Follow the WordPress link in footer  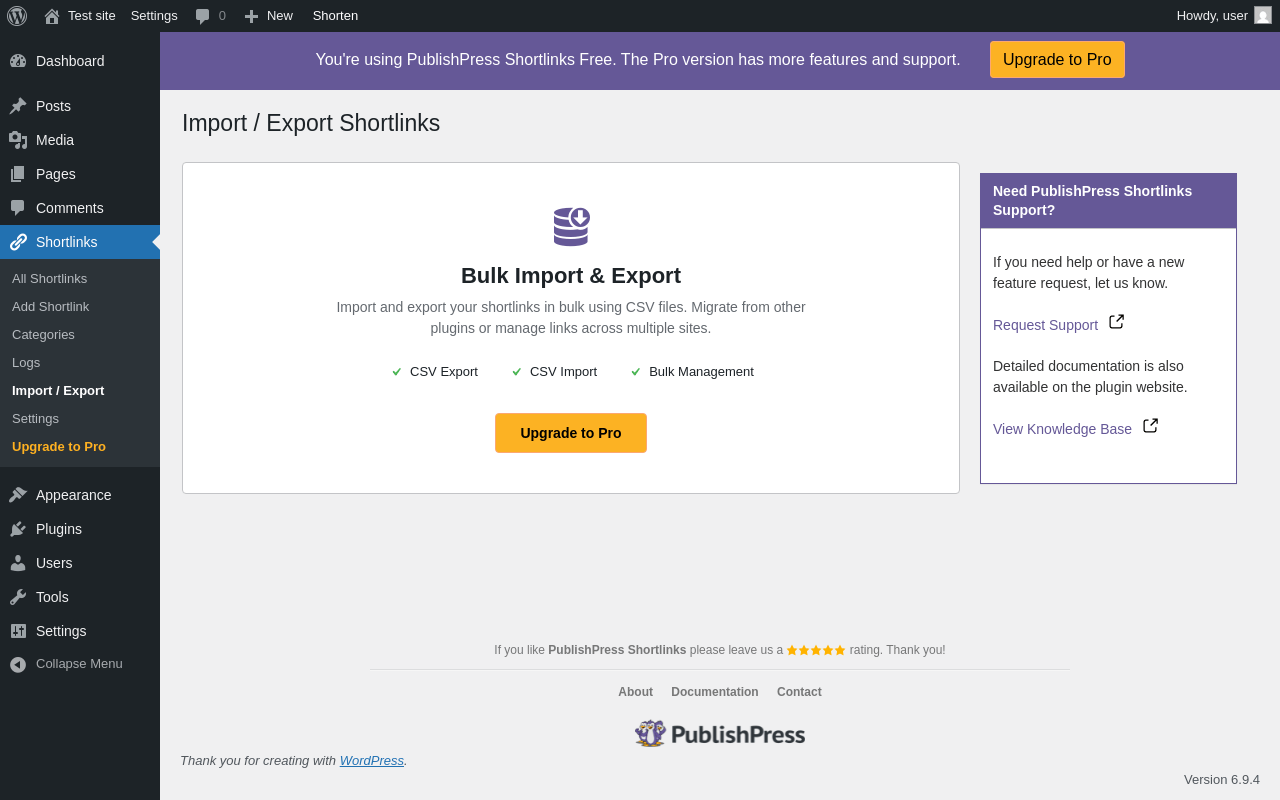[x=372, y=760]
